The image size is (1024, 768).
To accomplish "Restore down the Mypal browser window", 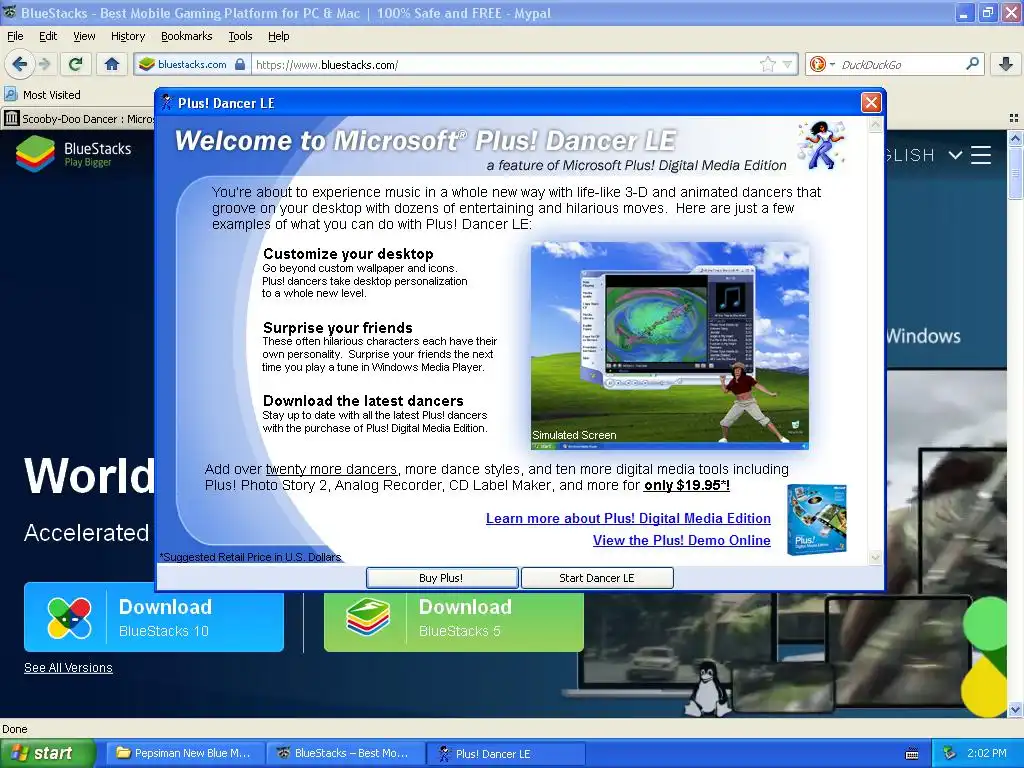I will (x=987, y=12).
